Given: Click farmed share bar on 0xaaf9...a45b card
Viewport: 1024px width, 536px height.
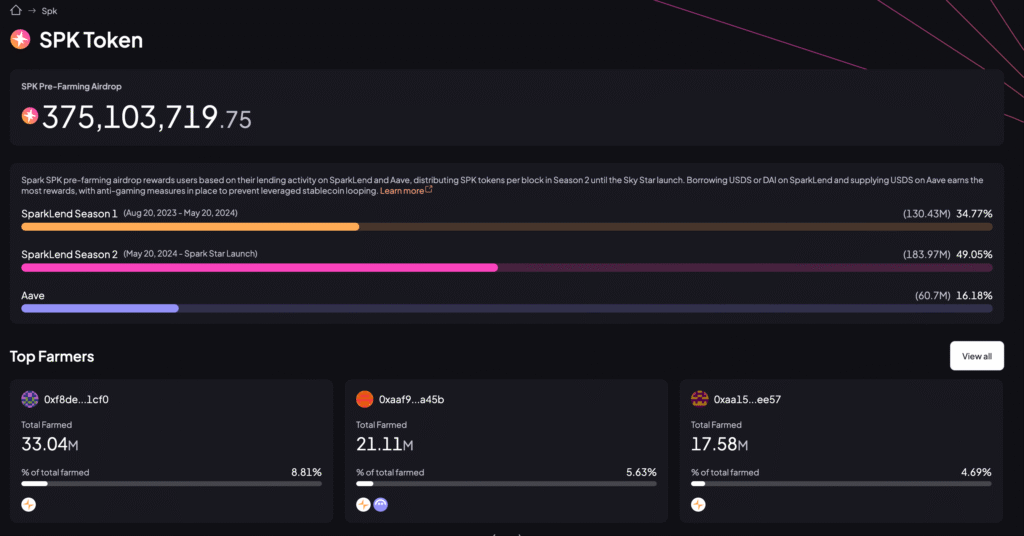Looking at the screenshot, I should (506, 484).
